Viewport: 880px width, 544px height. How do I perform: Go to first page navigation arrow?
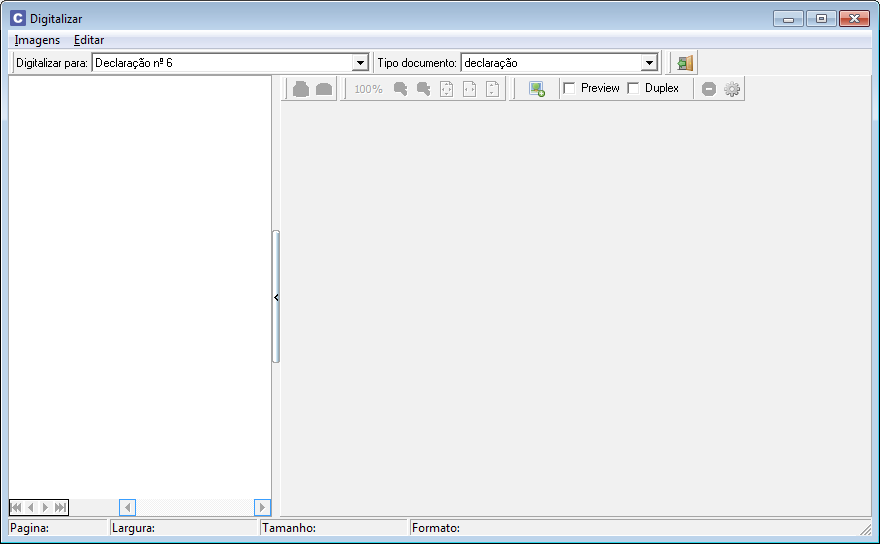(16, 508)
